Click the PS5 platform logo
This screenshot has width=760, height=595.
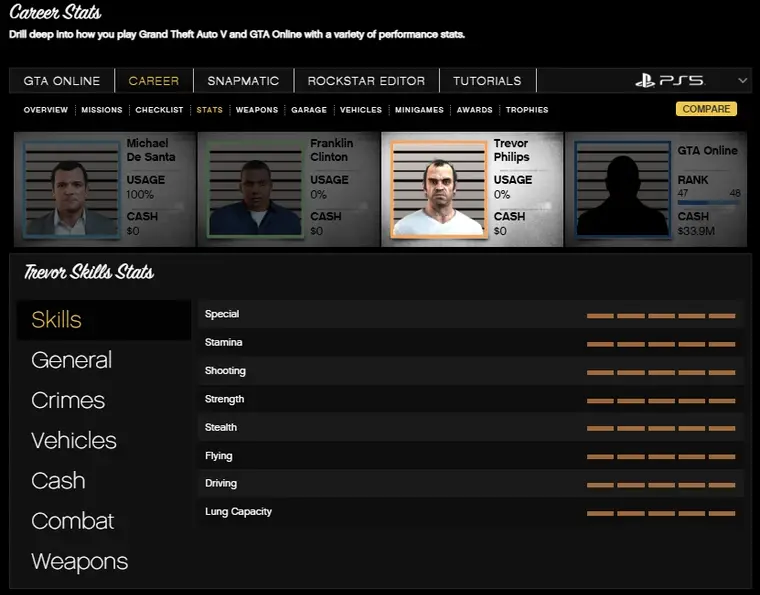point(670,80)
